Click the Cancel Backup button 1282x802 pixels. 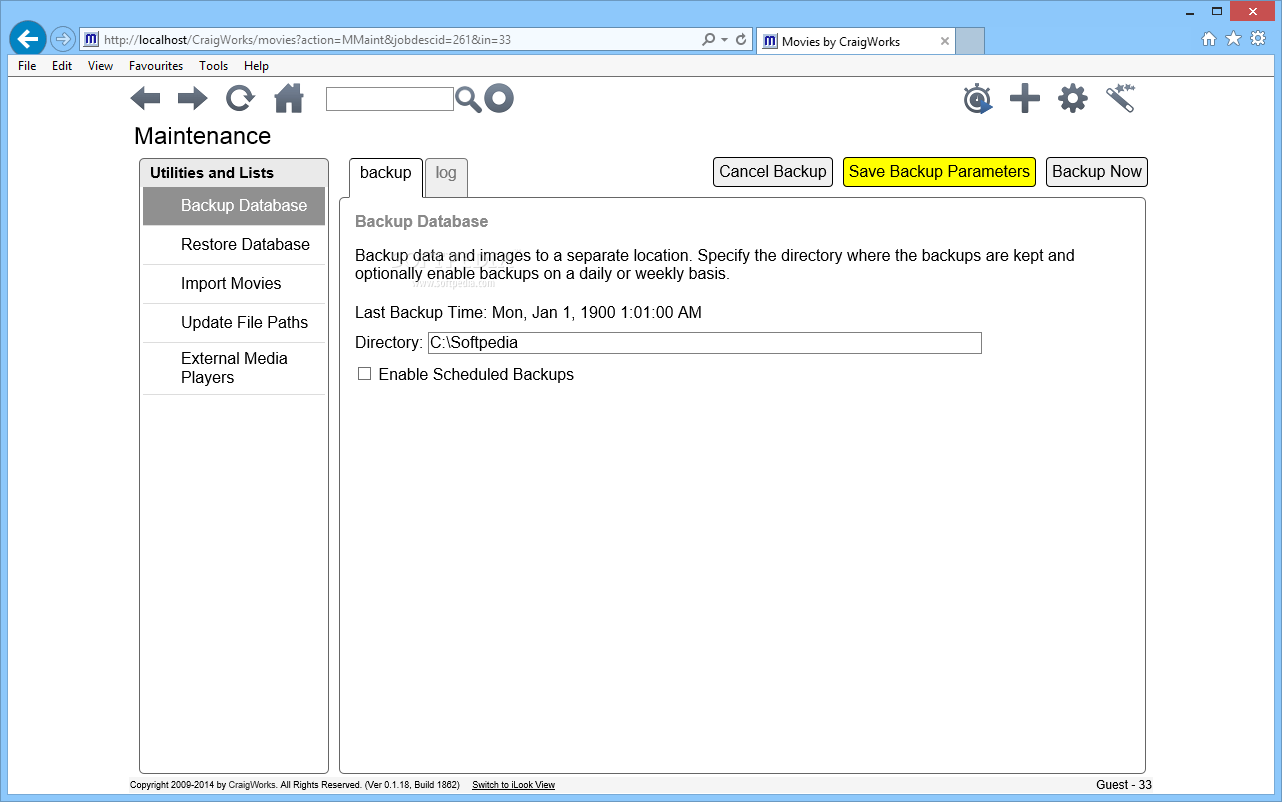point(773,172)
